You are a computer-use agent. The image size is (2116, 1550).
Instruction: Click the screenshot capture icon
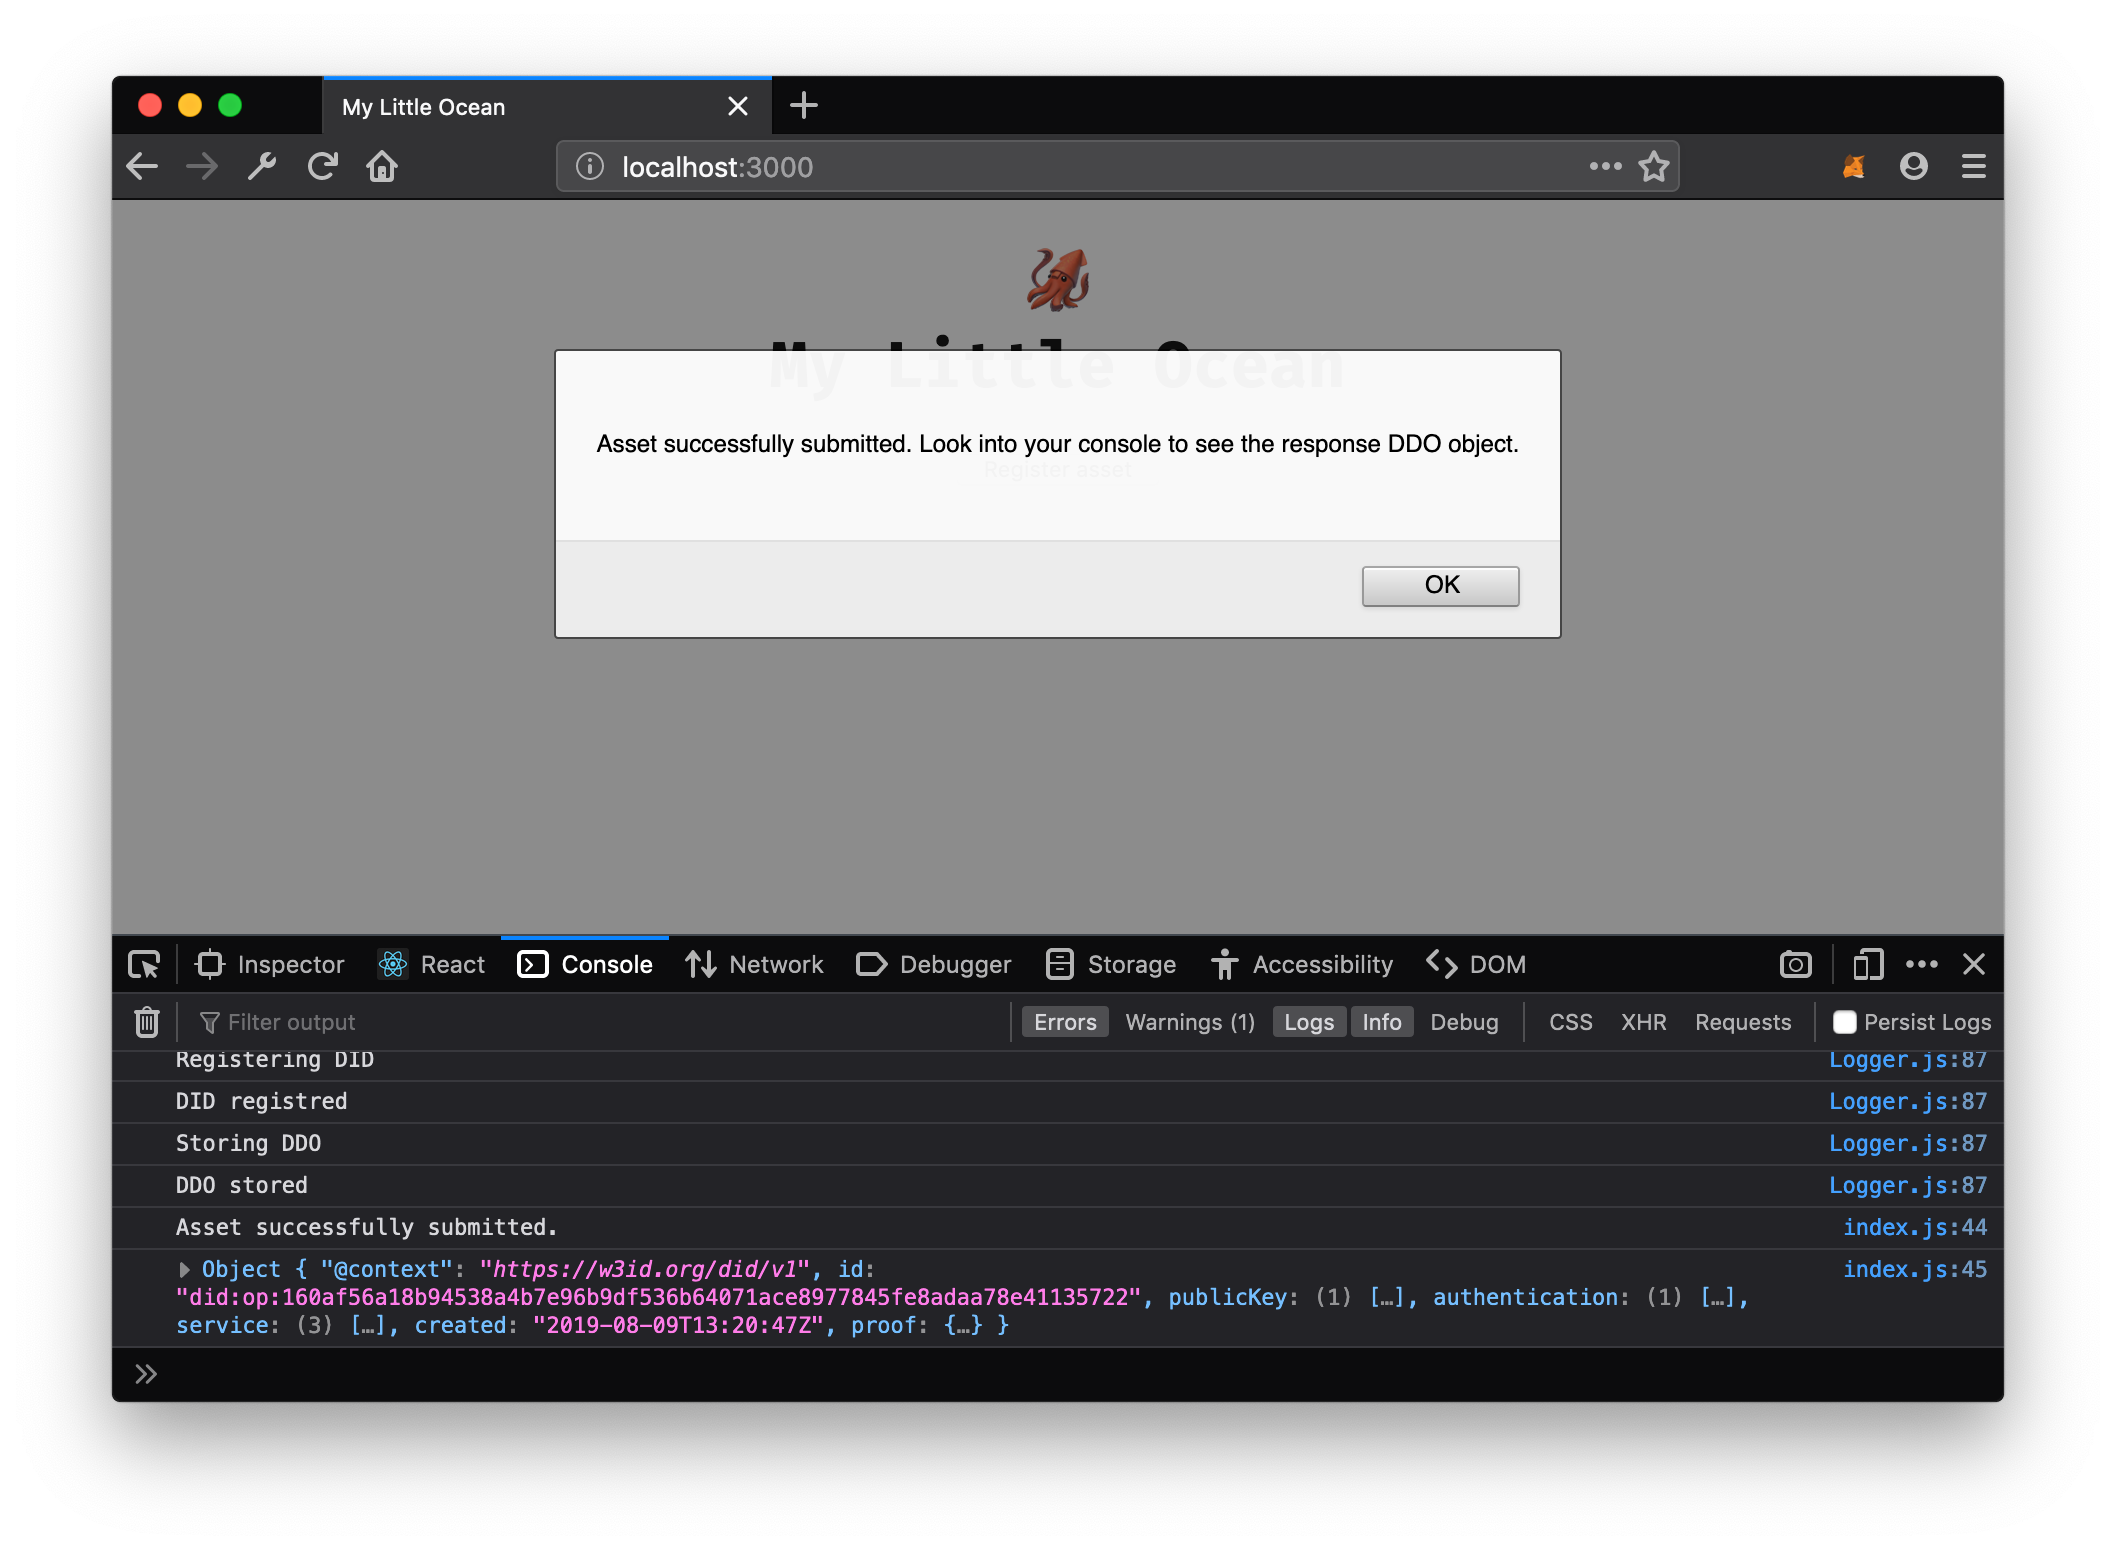pos(1796,965)
